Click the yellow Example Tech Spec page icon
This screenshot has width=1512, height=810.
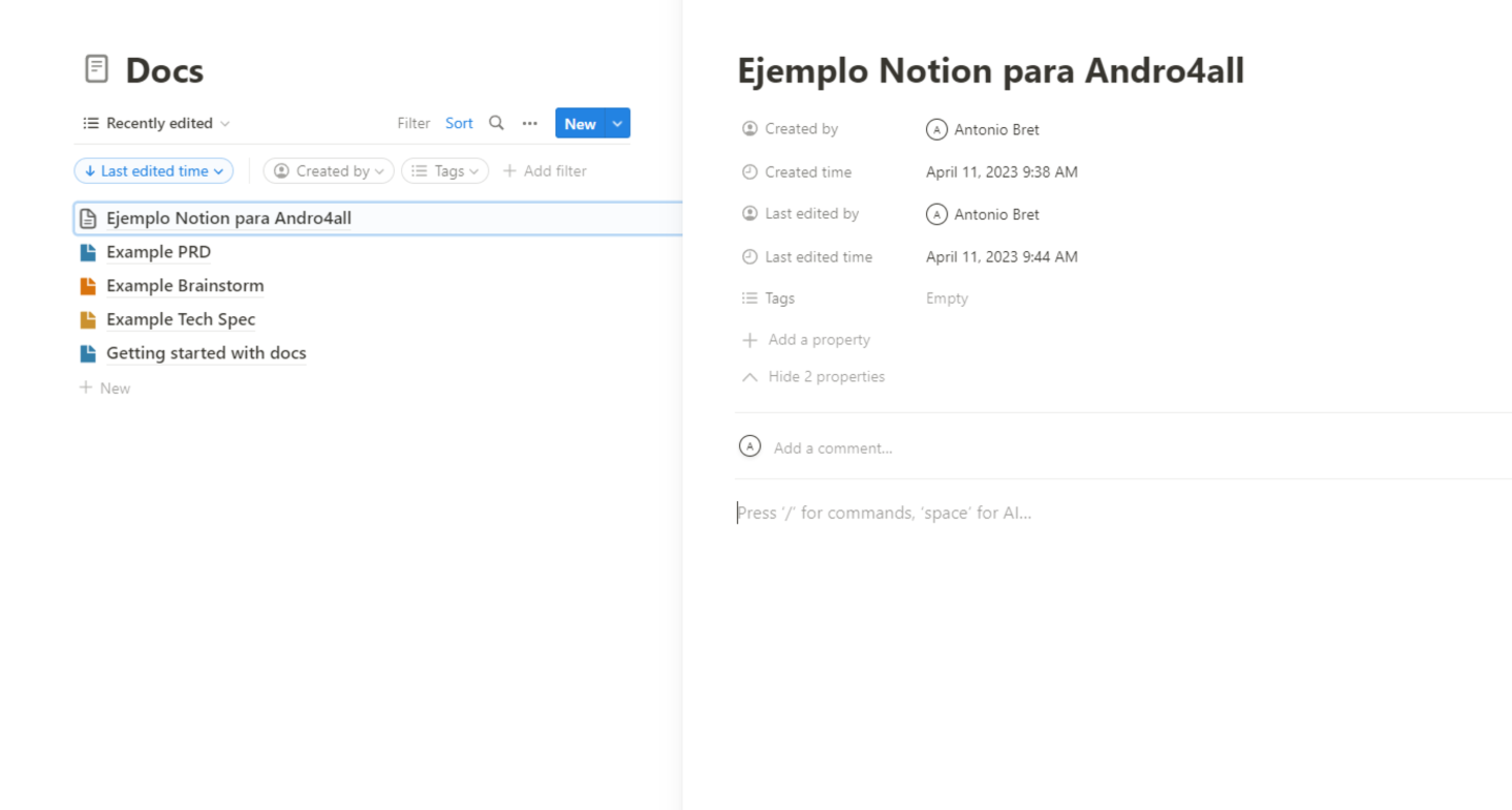[88, 320]
